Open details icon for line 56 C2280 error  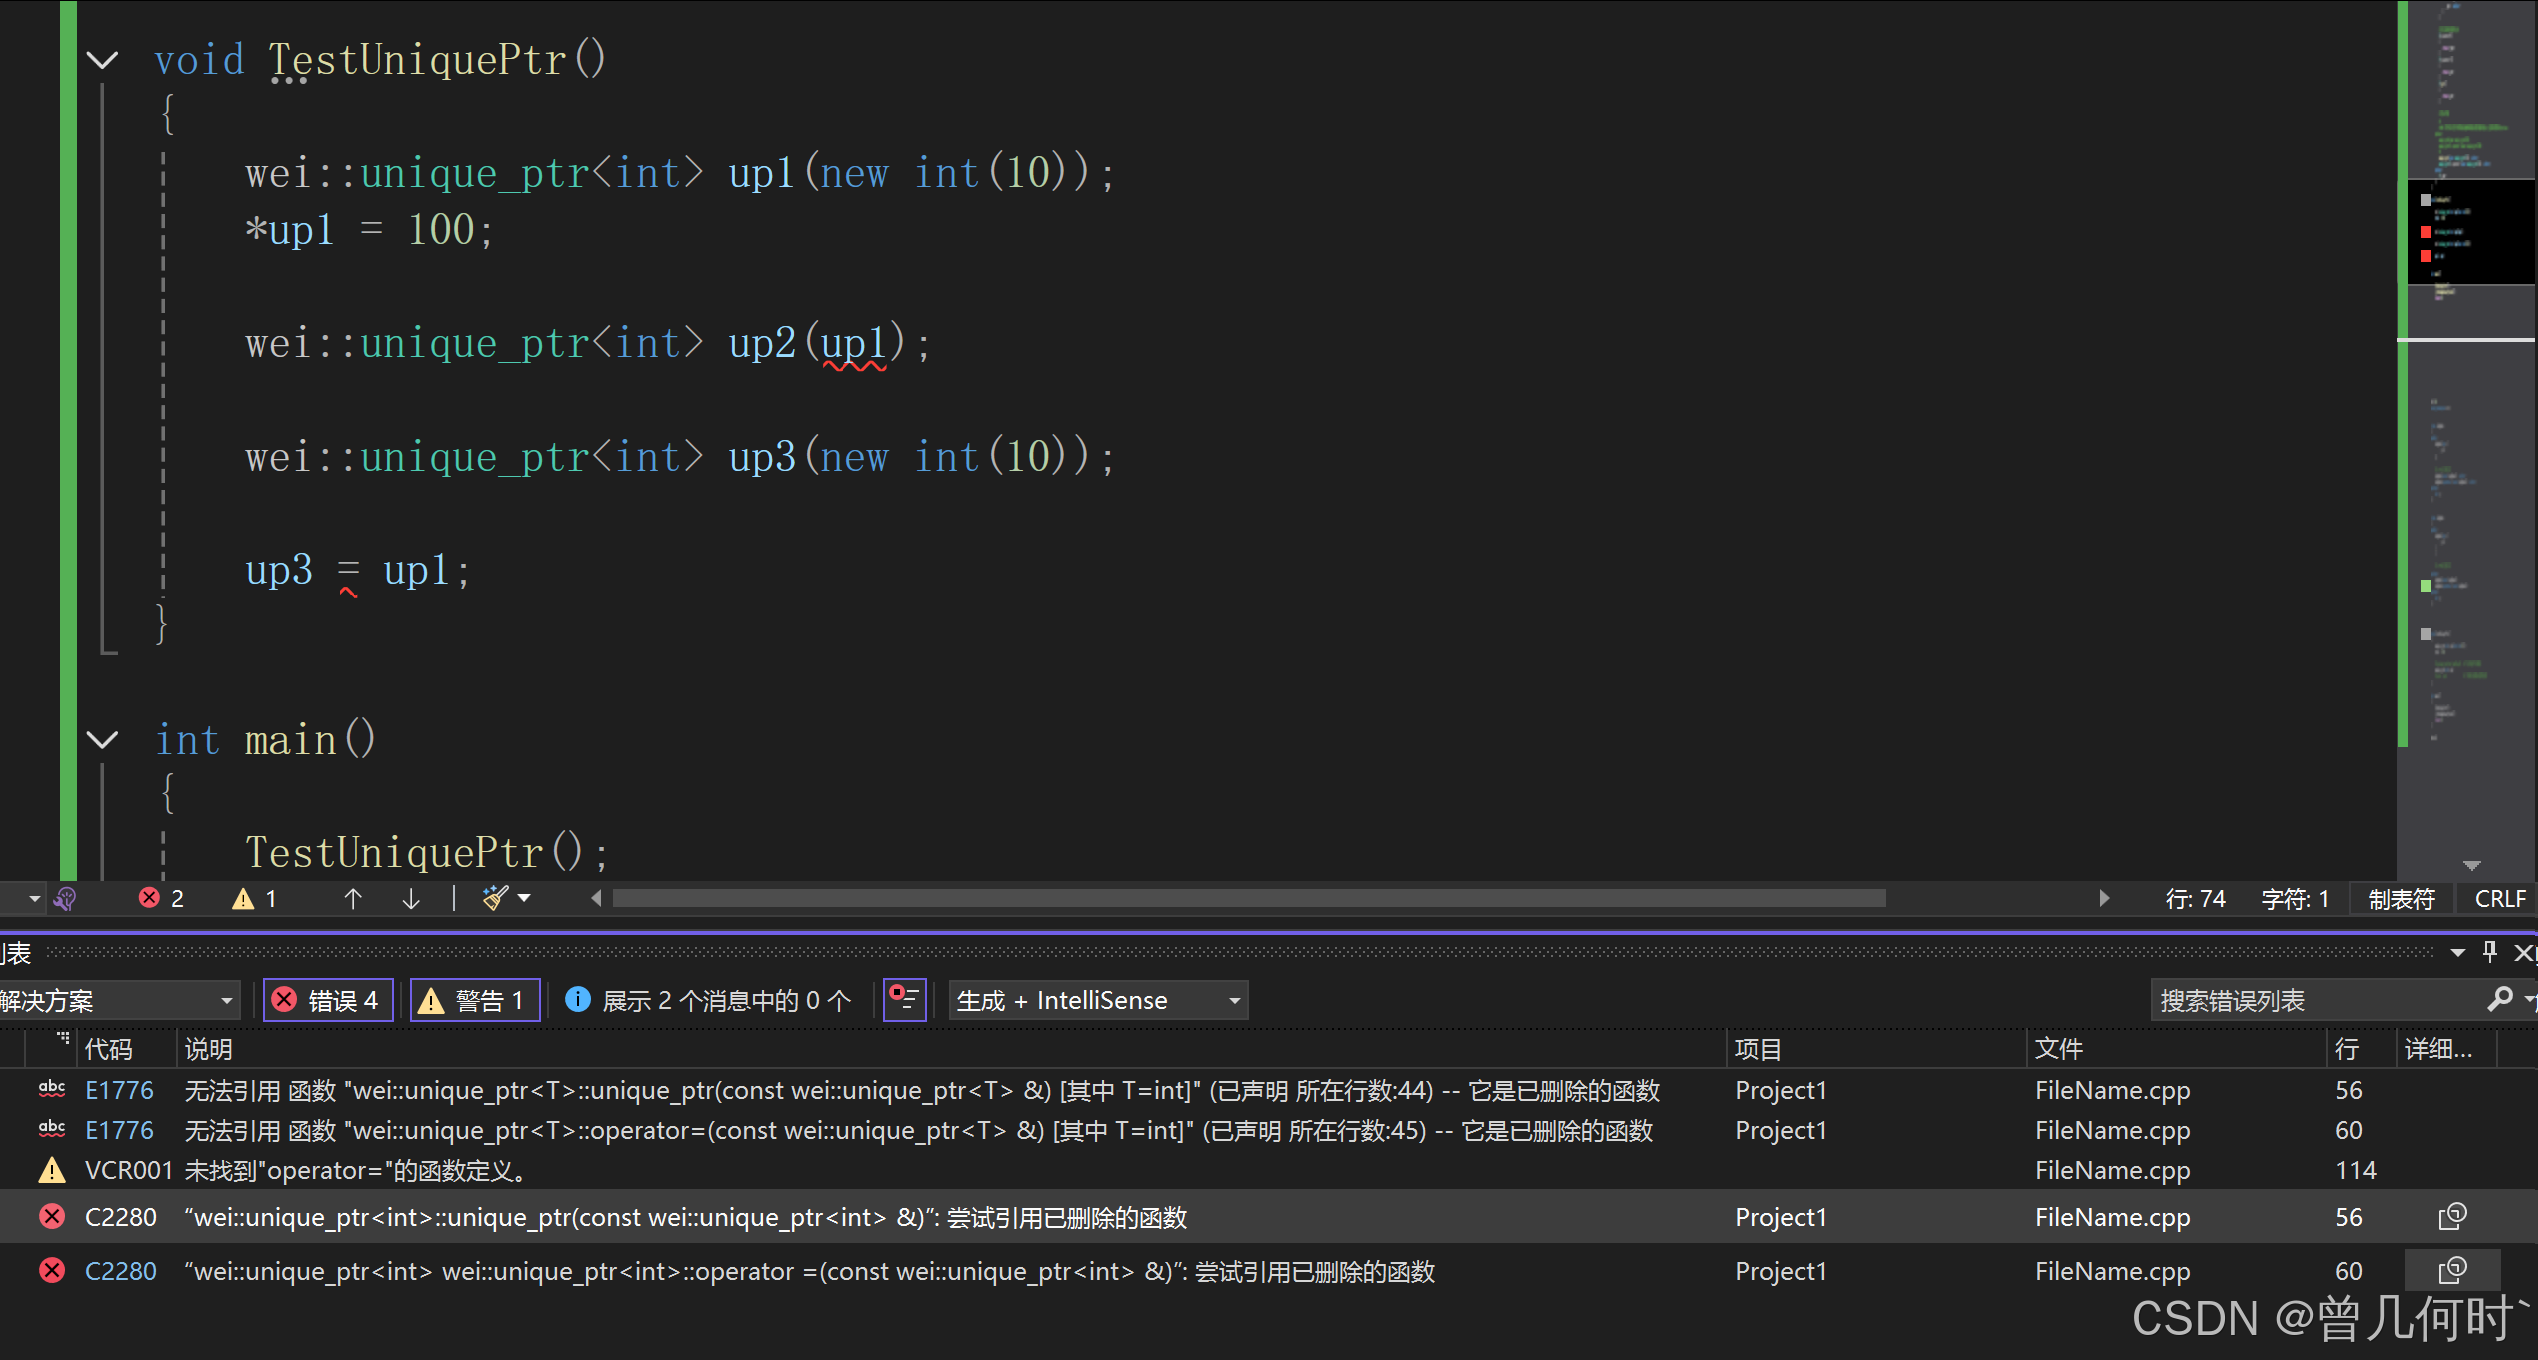coord(2451,1217)
